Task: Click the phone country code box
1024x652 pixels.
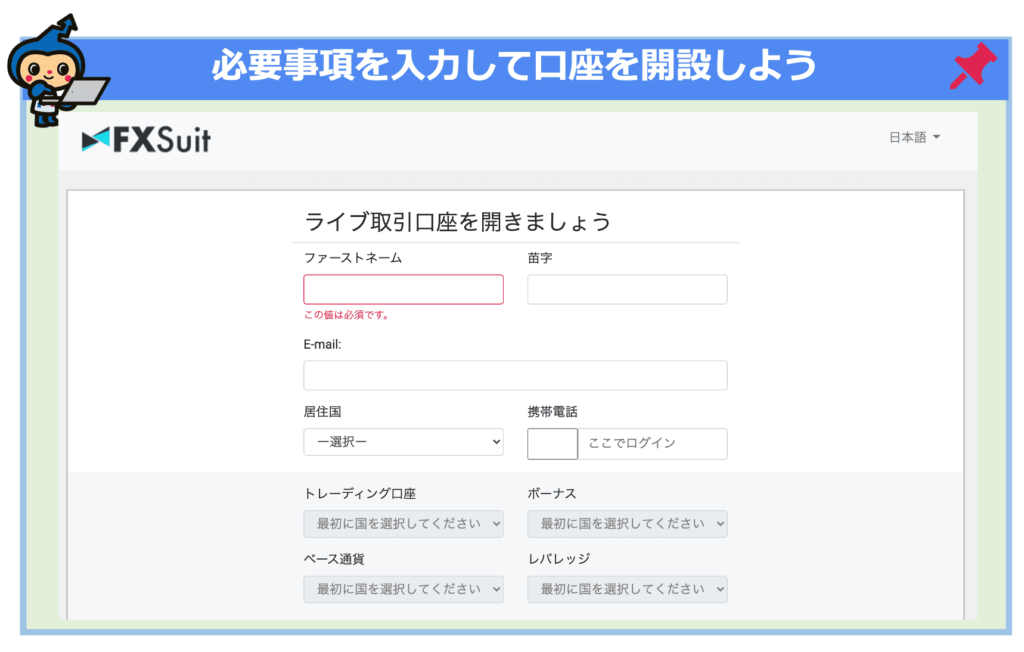Action: (552, 444)
